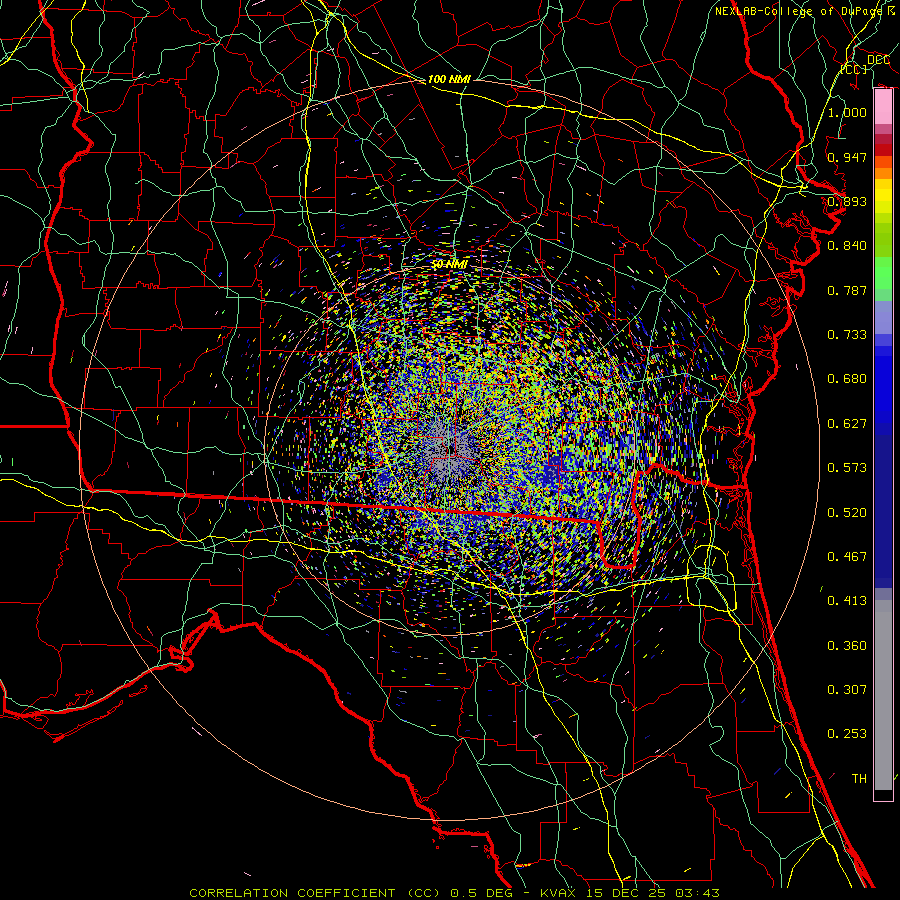
Task: Click the 0.627 legend value
Action: (847, 424)
